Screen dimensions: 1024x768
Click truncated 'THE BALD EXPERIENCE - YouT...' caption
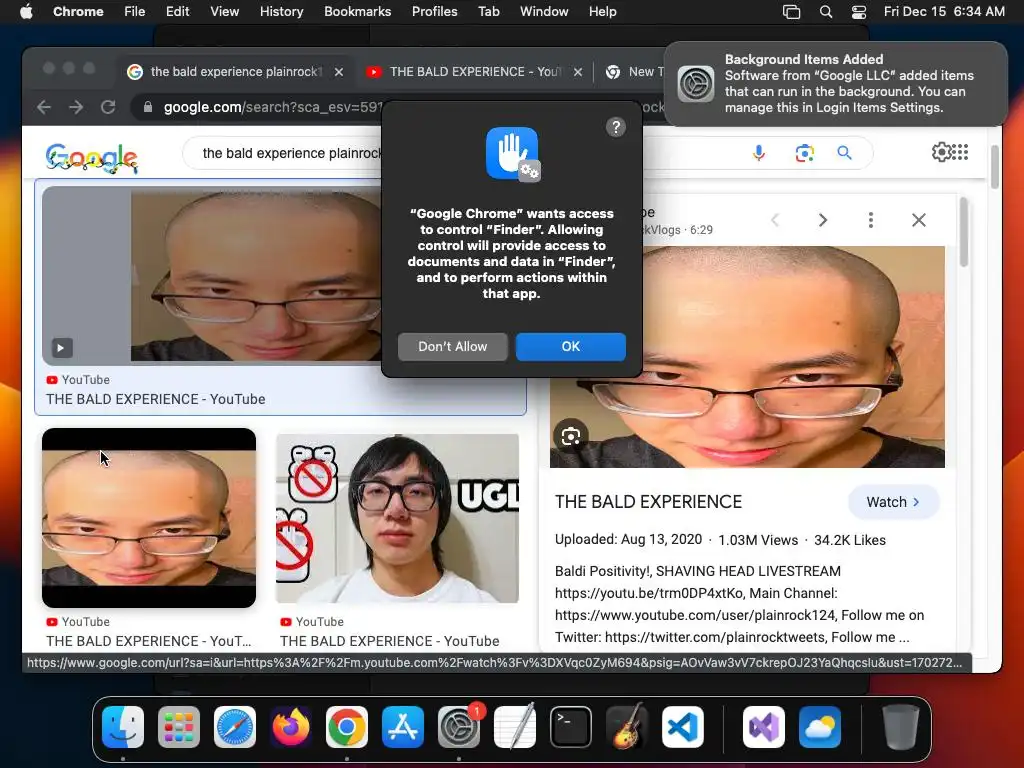148,641
